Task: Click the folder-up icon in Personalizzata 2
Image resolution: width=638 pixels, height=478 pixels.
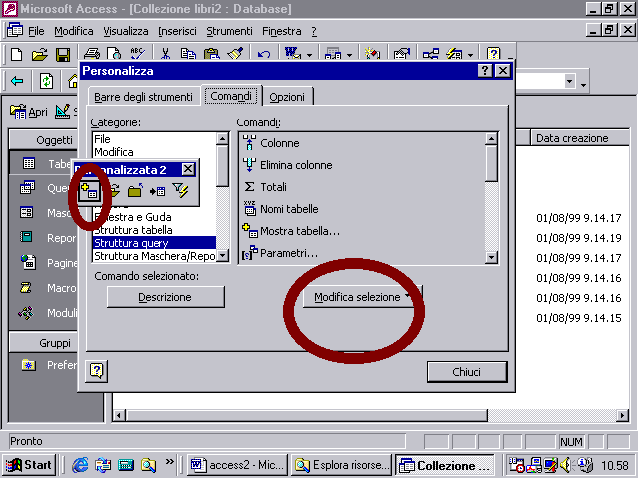Action: click(135, 190)
